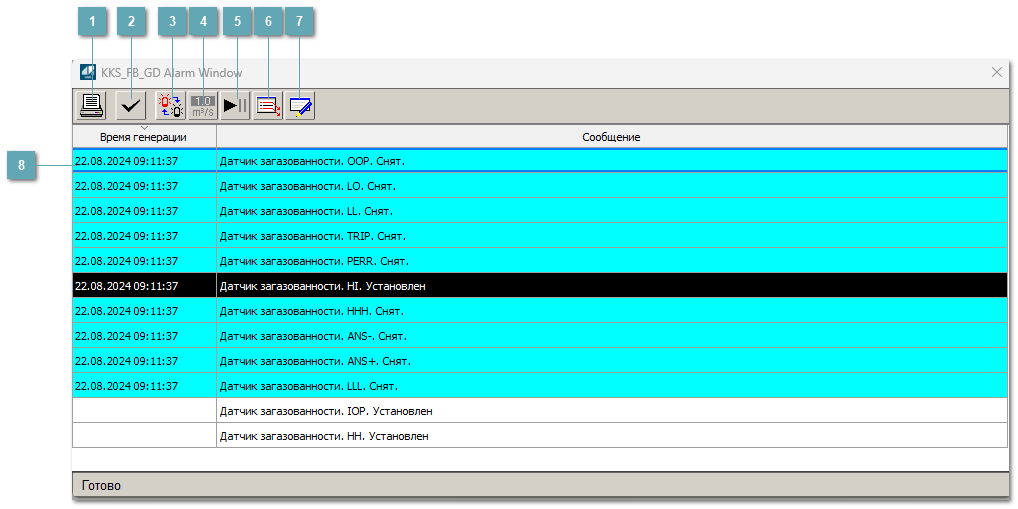This screenshot has width=1018, height=509.
Task: Click the Сообщение column header
Action: [611, 137]
